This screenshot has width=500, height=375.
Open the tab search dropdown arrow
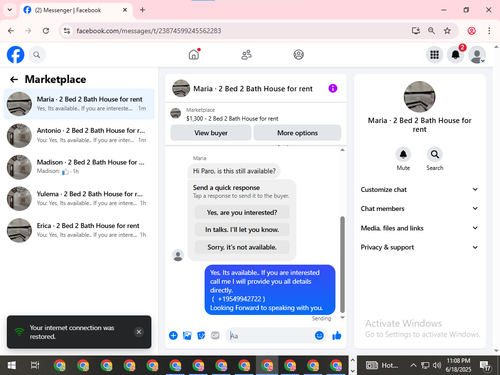(x=10, y=10)
